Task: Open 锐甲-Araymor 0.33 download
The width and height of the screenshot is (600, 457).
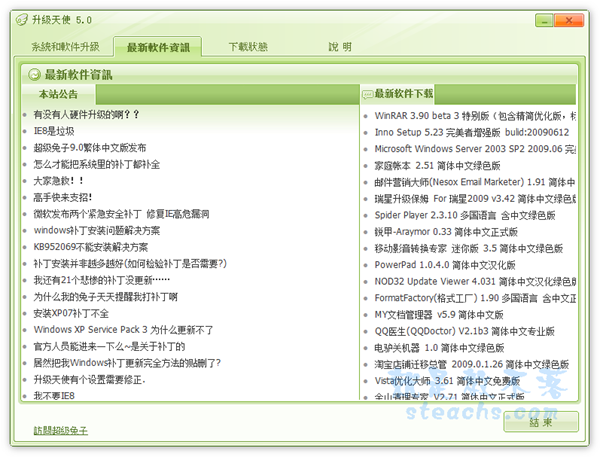Action: click(x=446, y=232)
